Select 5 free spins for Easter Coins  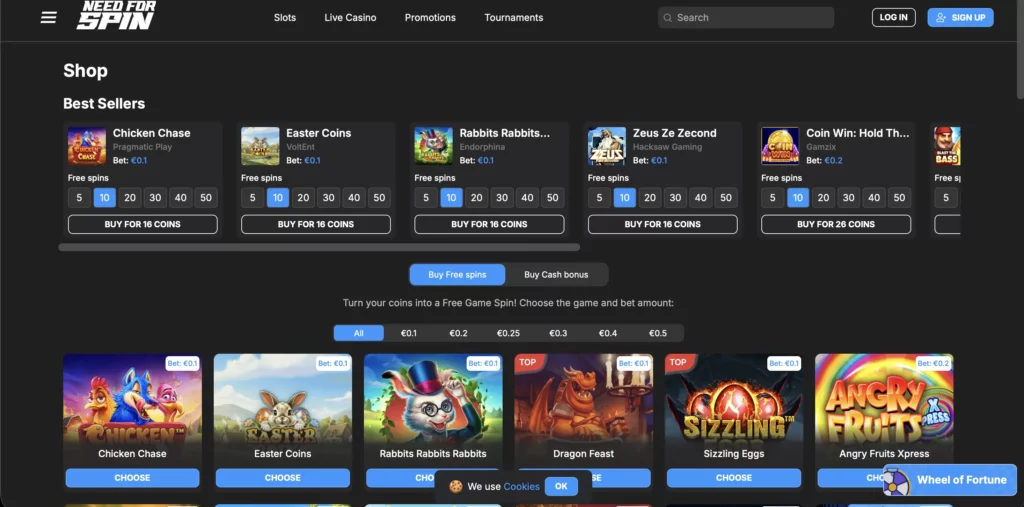point(252,198)
